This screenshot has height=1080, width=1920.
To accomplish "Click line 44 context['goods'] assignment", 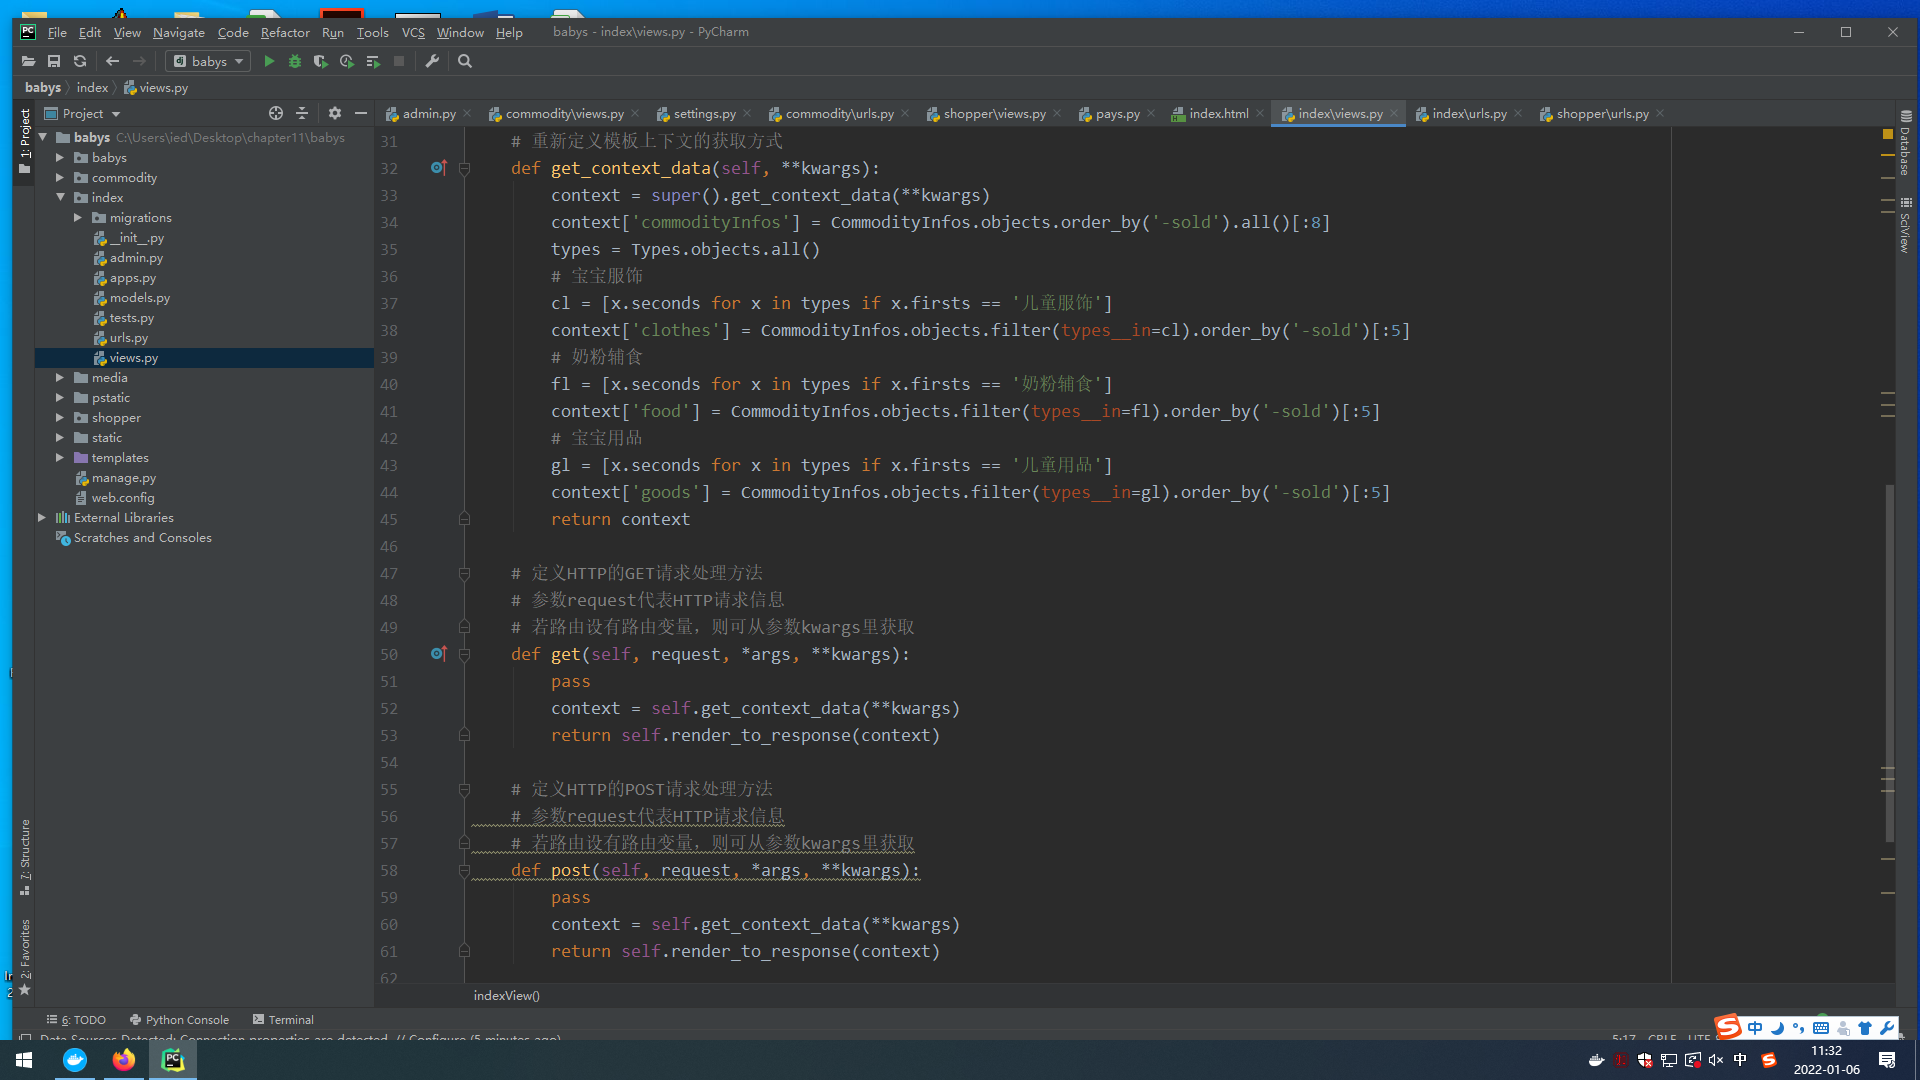I will point(969,491).
